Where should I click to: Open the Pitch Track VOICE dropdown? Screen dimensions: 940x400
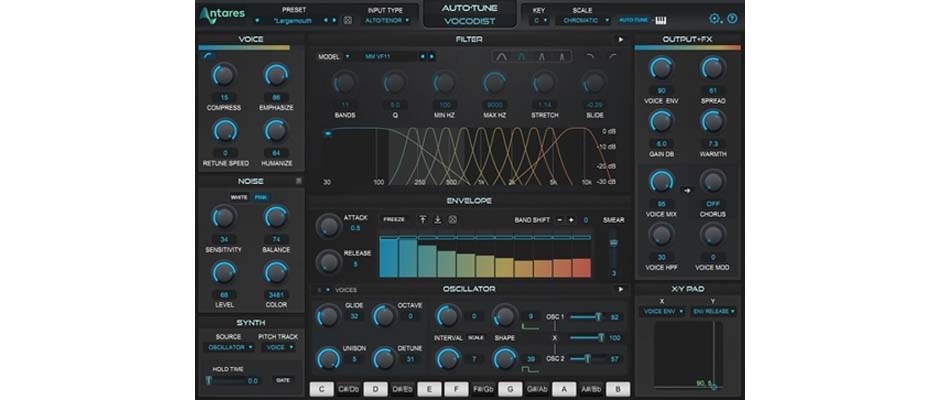tap(278, 347)
